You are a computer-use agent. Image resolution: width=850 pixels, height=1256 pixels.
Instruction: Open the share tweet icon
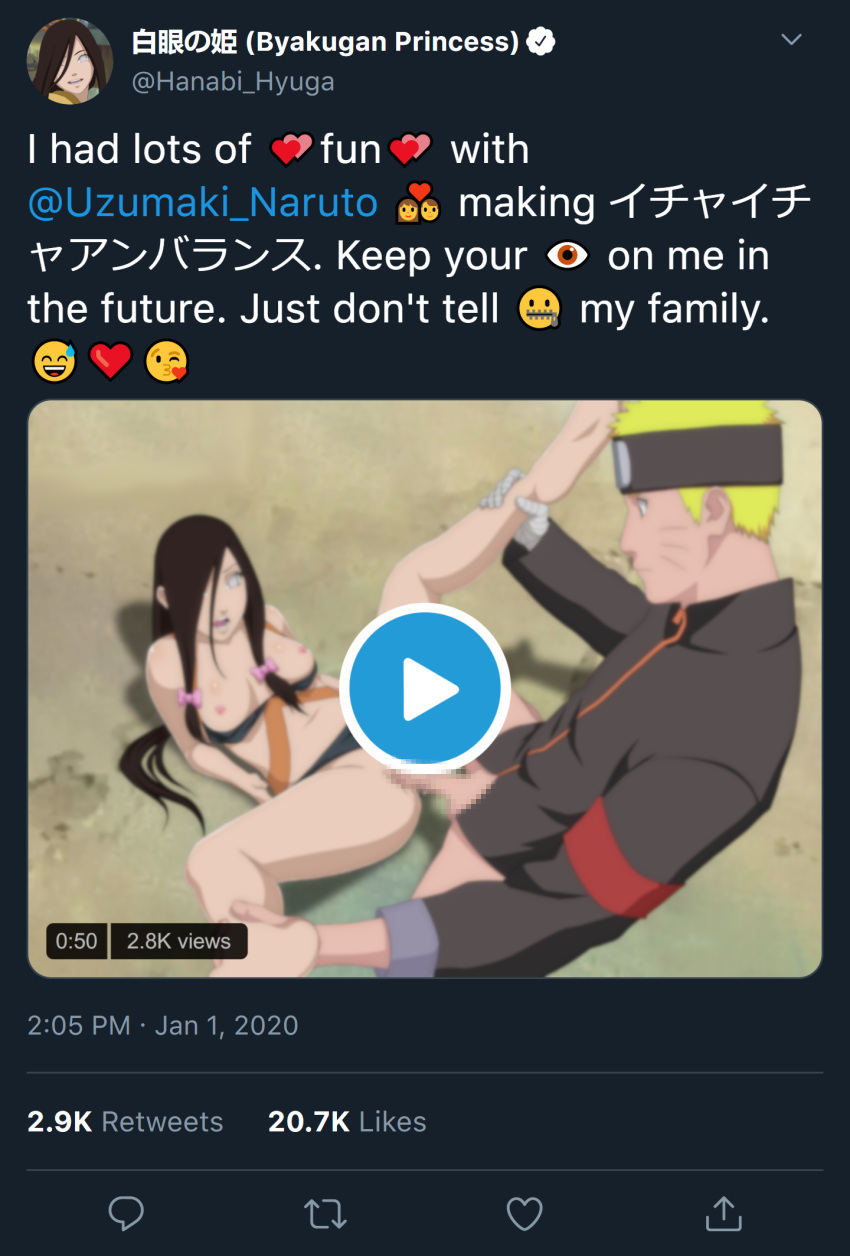[x=723, y=1213]
